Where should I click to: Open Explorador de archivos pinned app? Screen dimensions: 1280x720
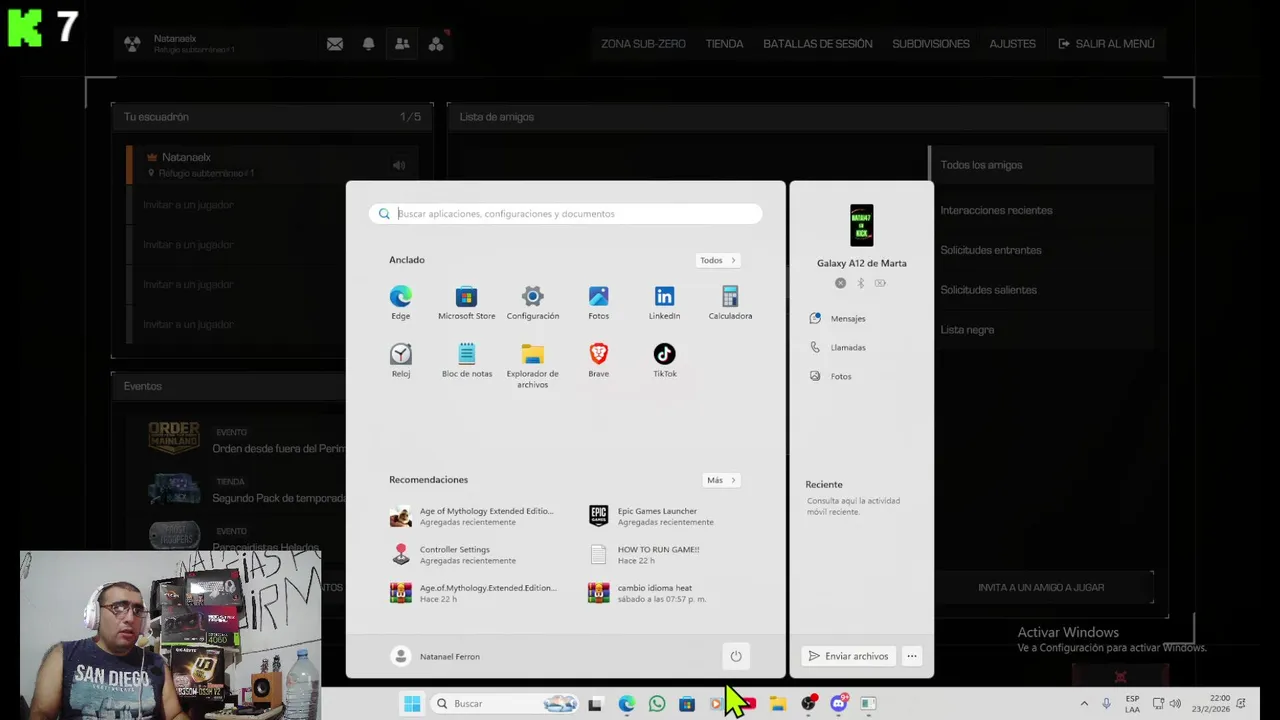[x=532, y=365]
